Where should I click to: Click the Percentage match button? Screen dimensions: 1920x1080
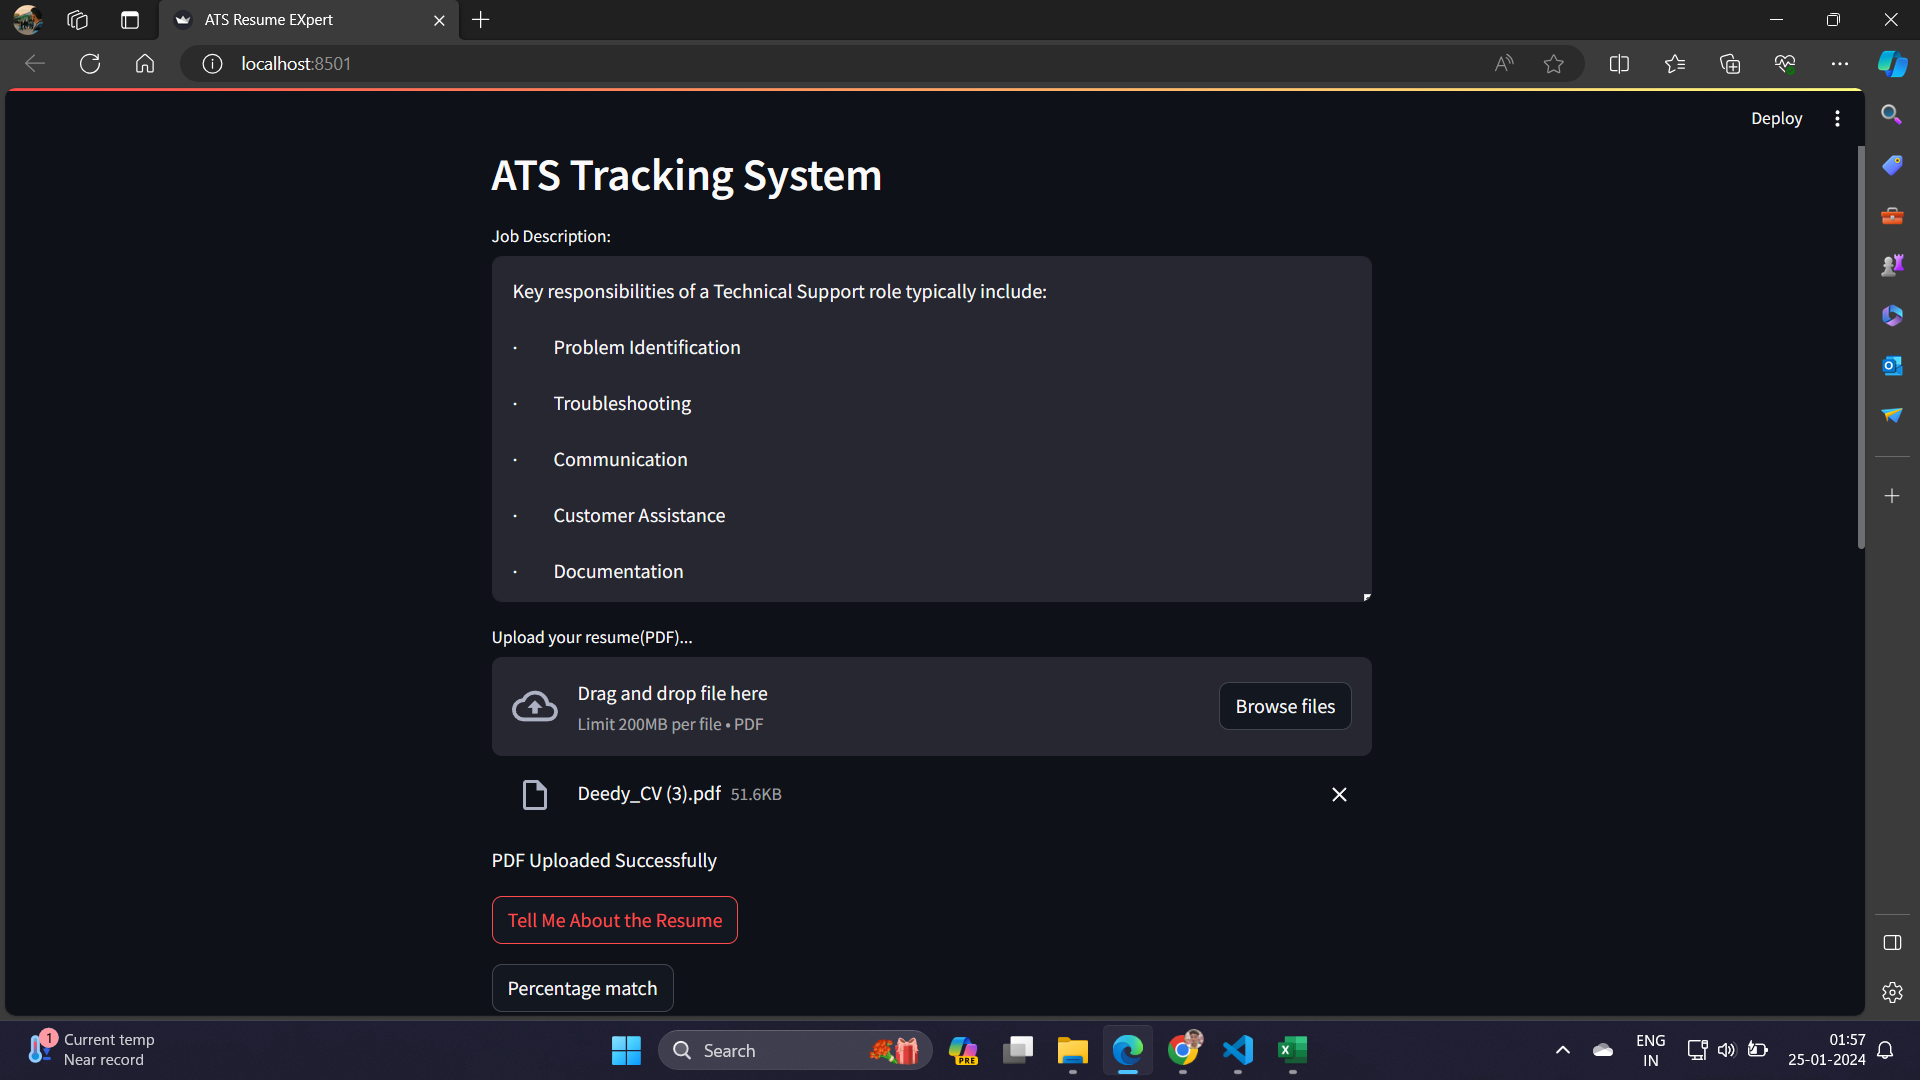pos(582,988)
